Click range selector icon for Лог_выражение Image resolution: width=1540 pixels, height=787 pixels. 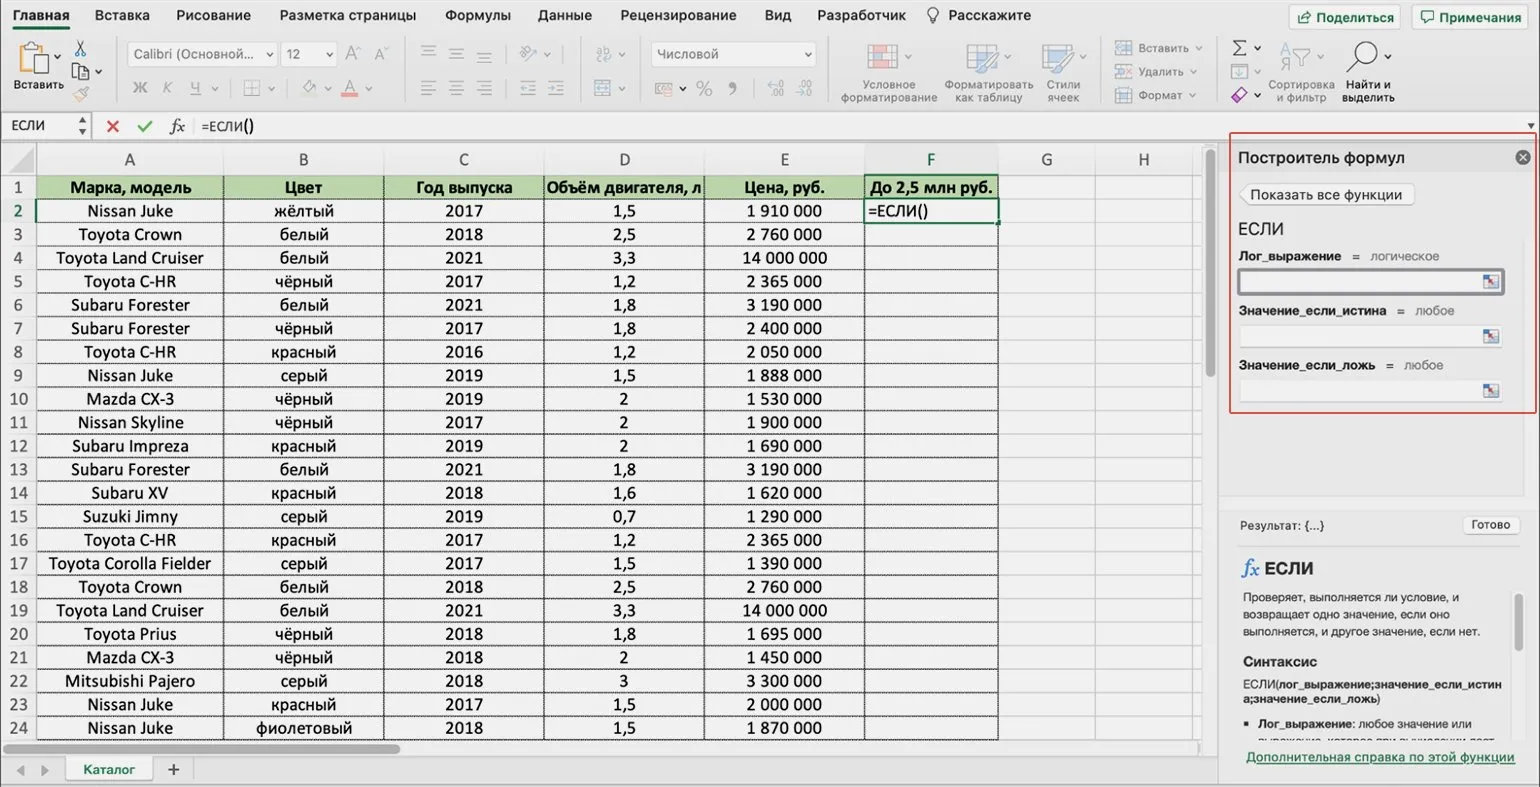[1490, 282]
